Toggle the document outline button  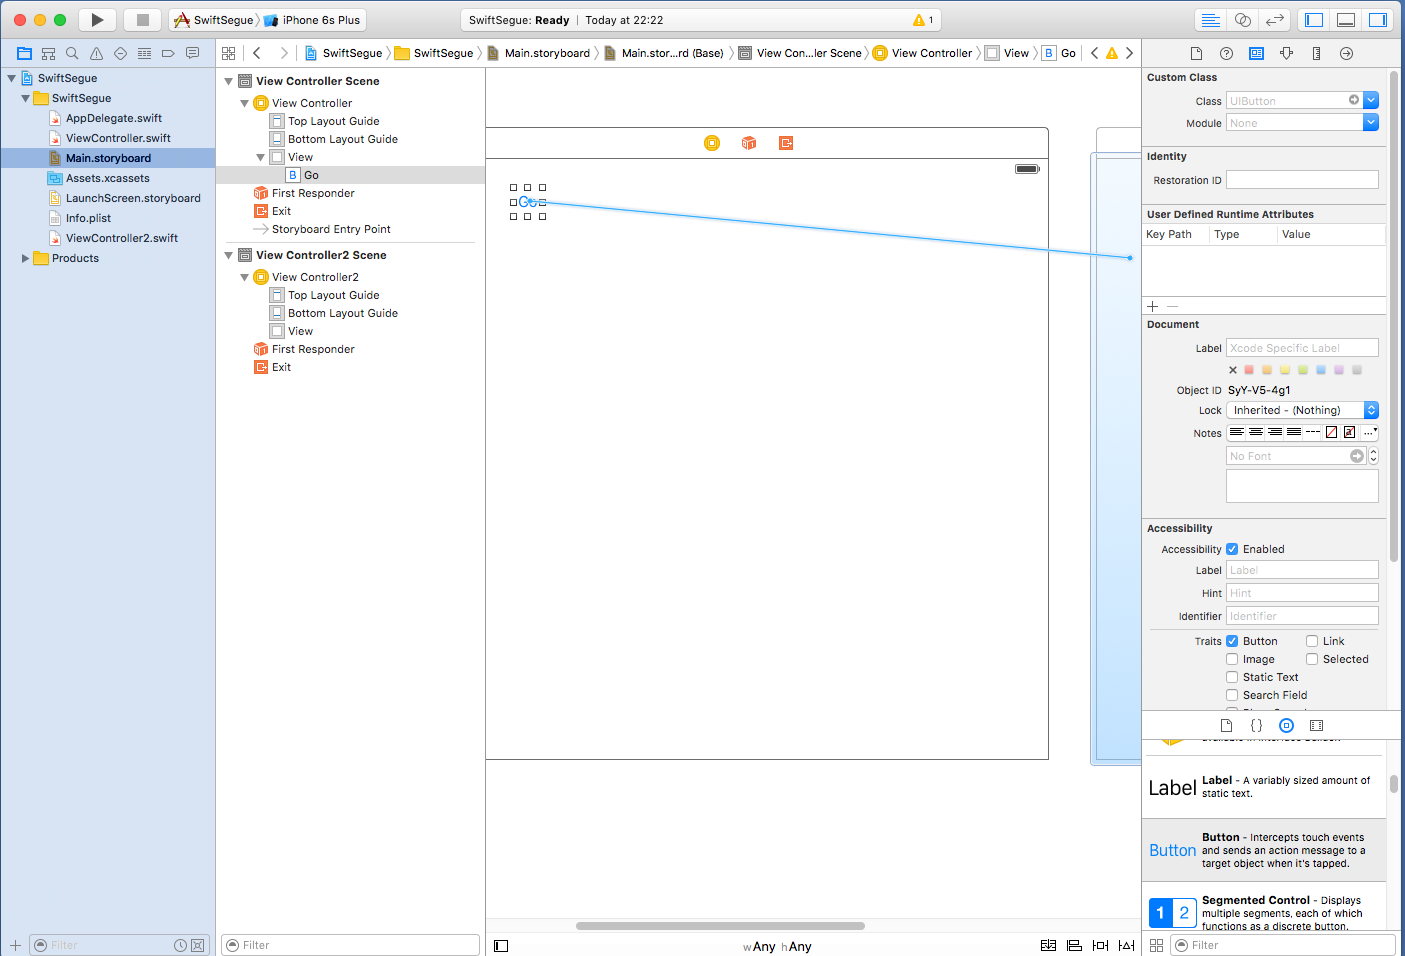[x=501, y=945]
